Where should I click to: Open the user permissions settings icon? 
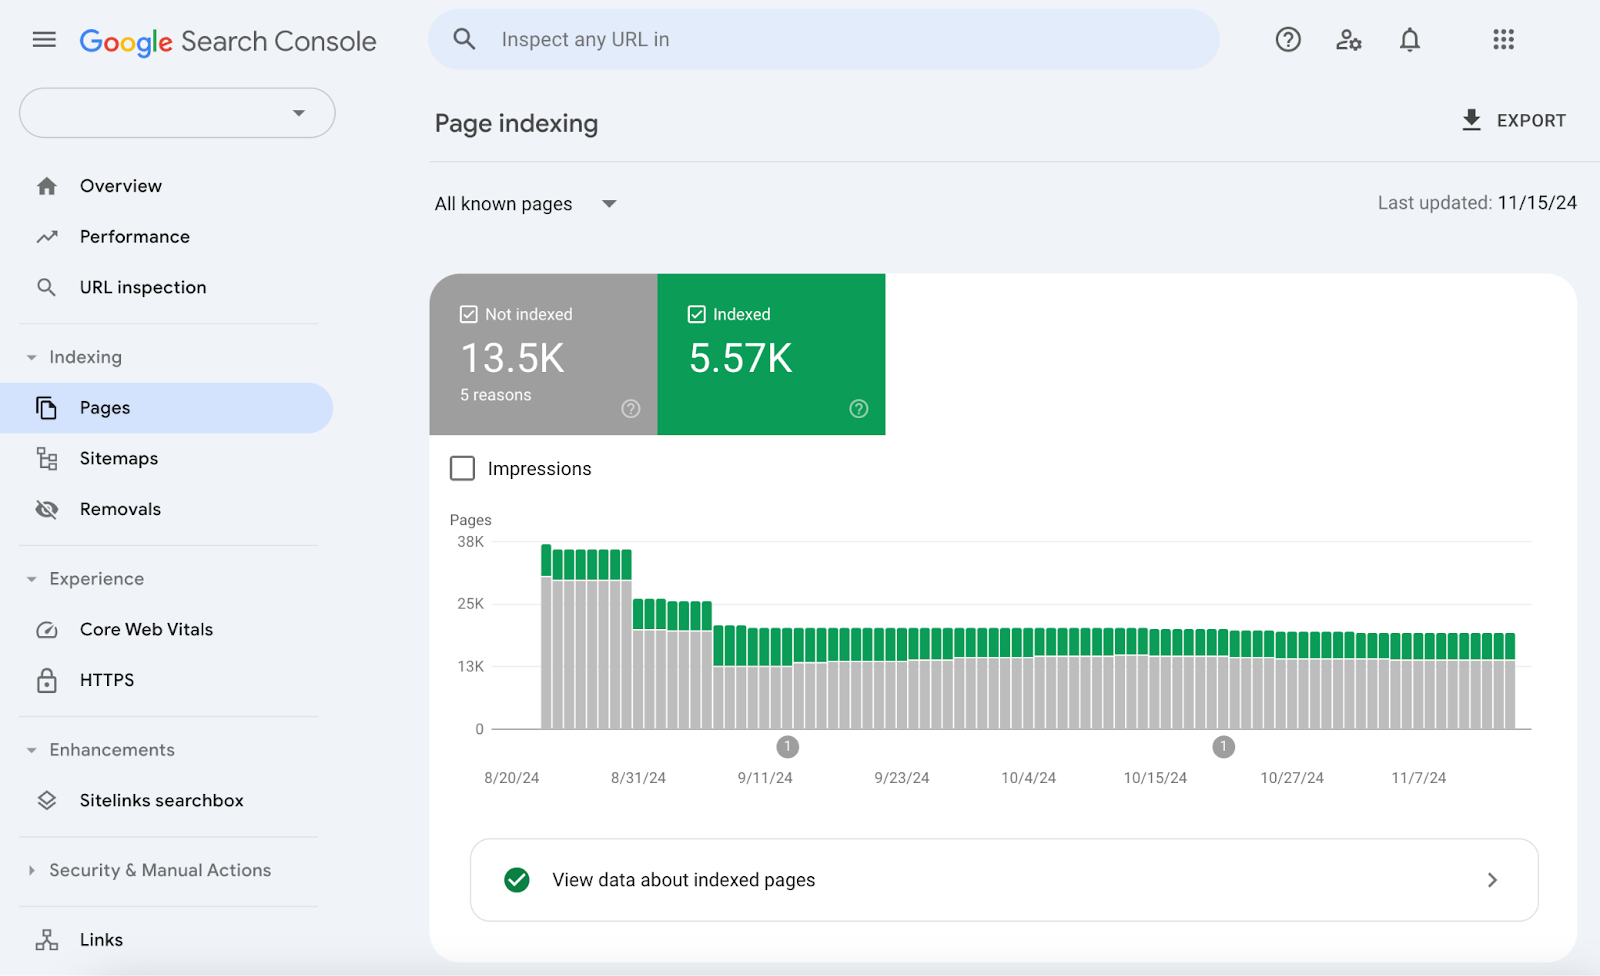1349,39
